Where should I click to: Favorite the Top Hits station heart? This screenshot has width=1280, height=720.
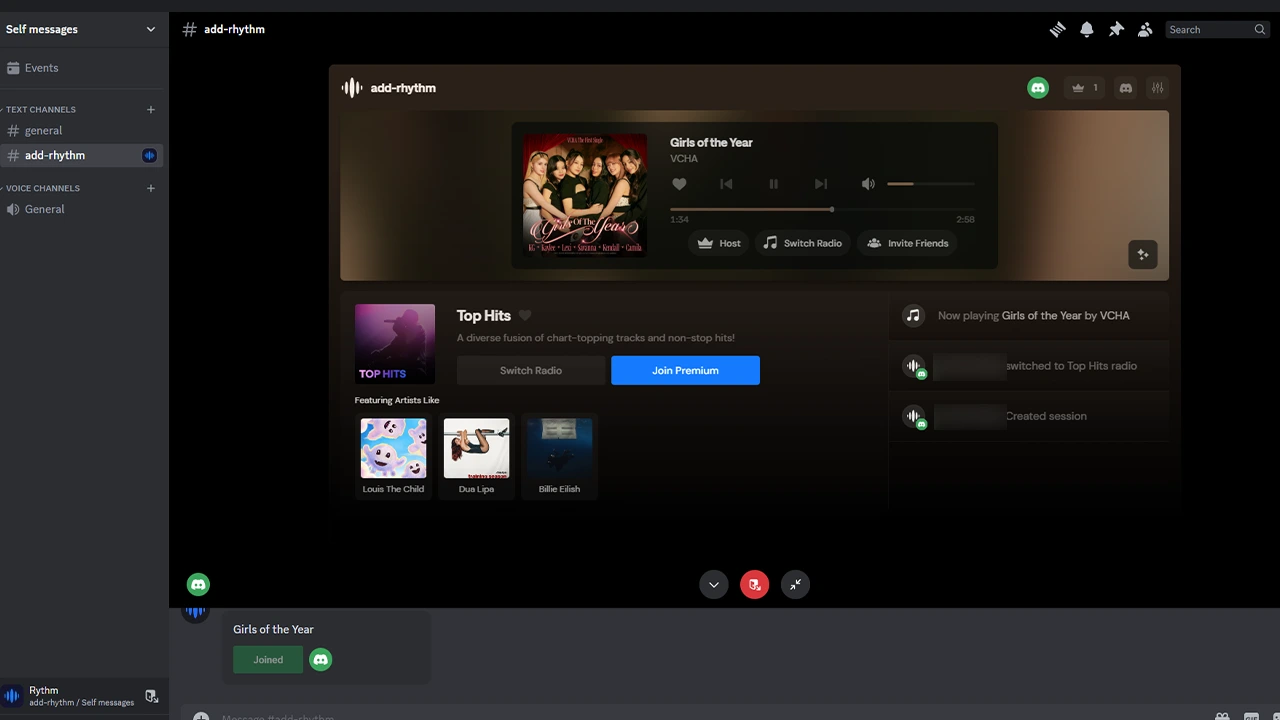pos(524,315)
